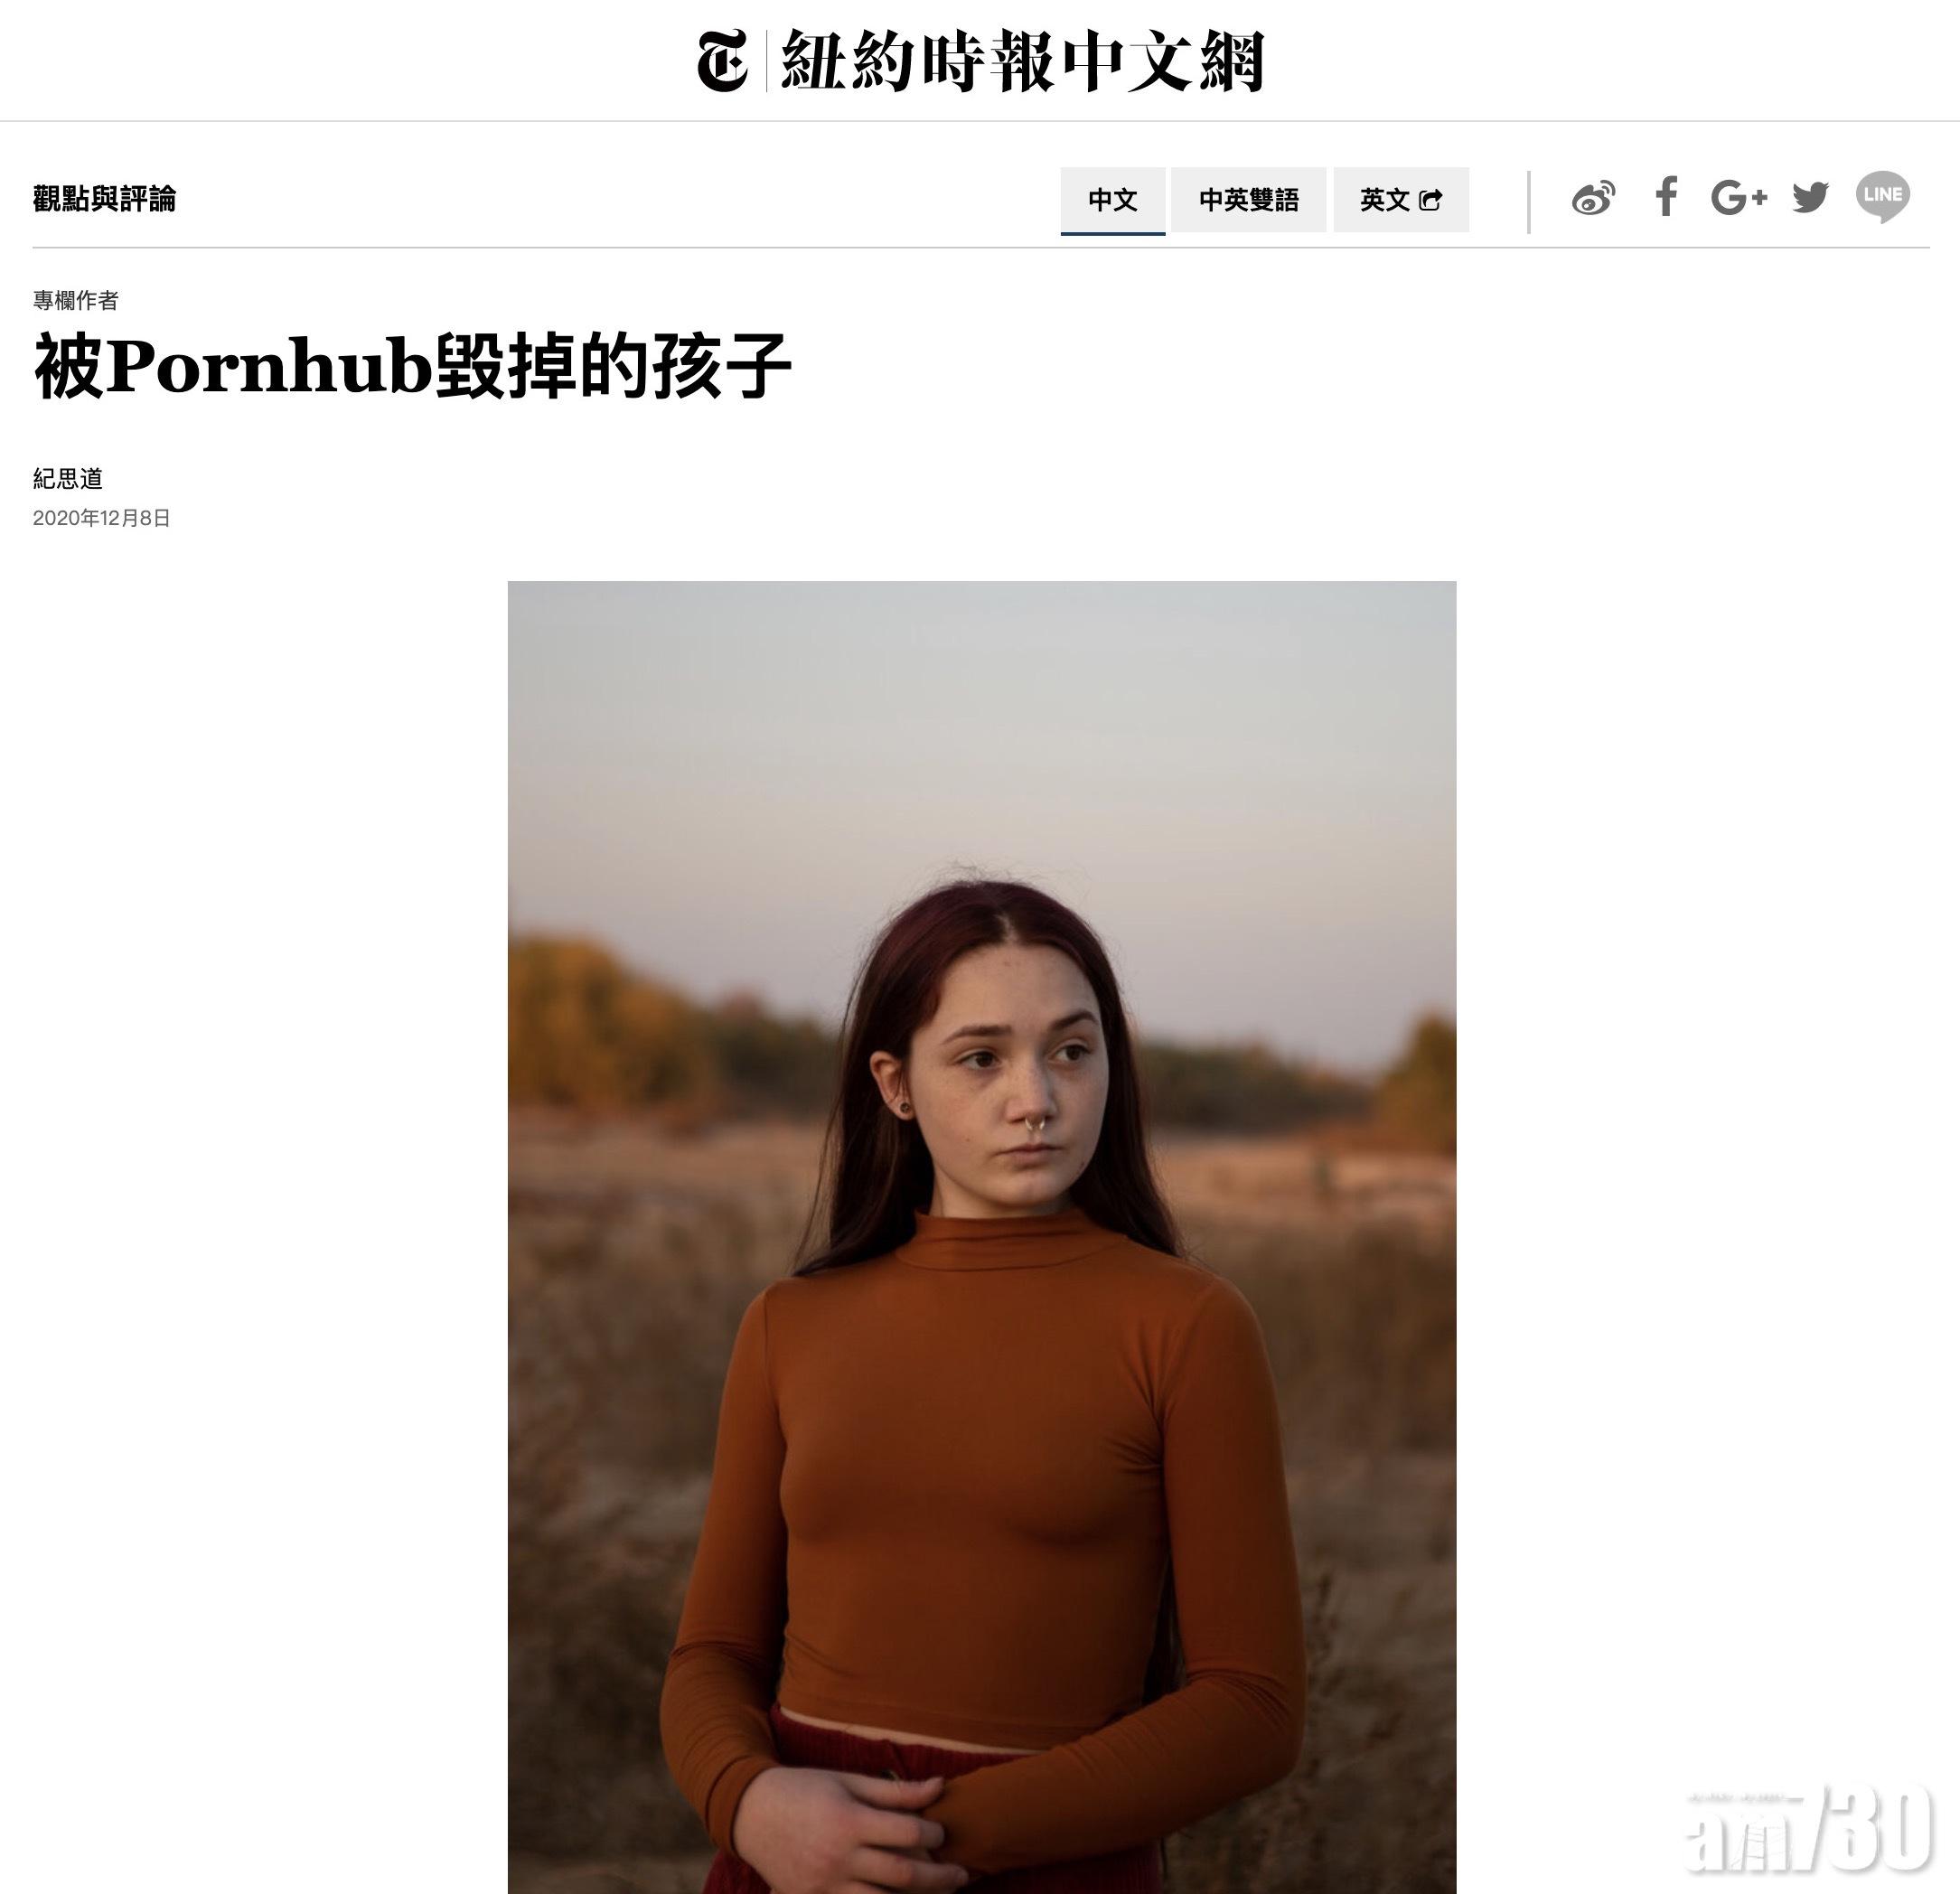Click the 2020年12月8日 publication date
Screen dimensions: 1960x1894
coord(102,518)
